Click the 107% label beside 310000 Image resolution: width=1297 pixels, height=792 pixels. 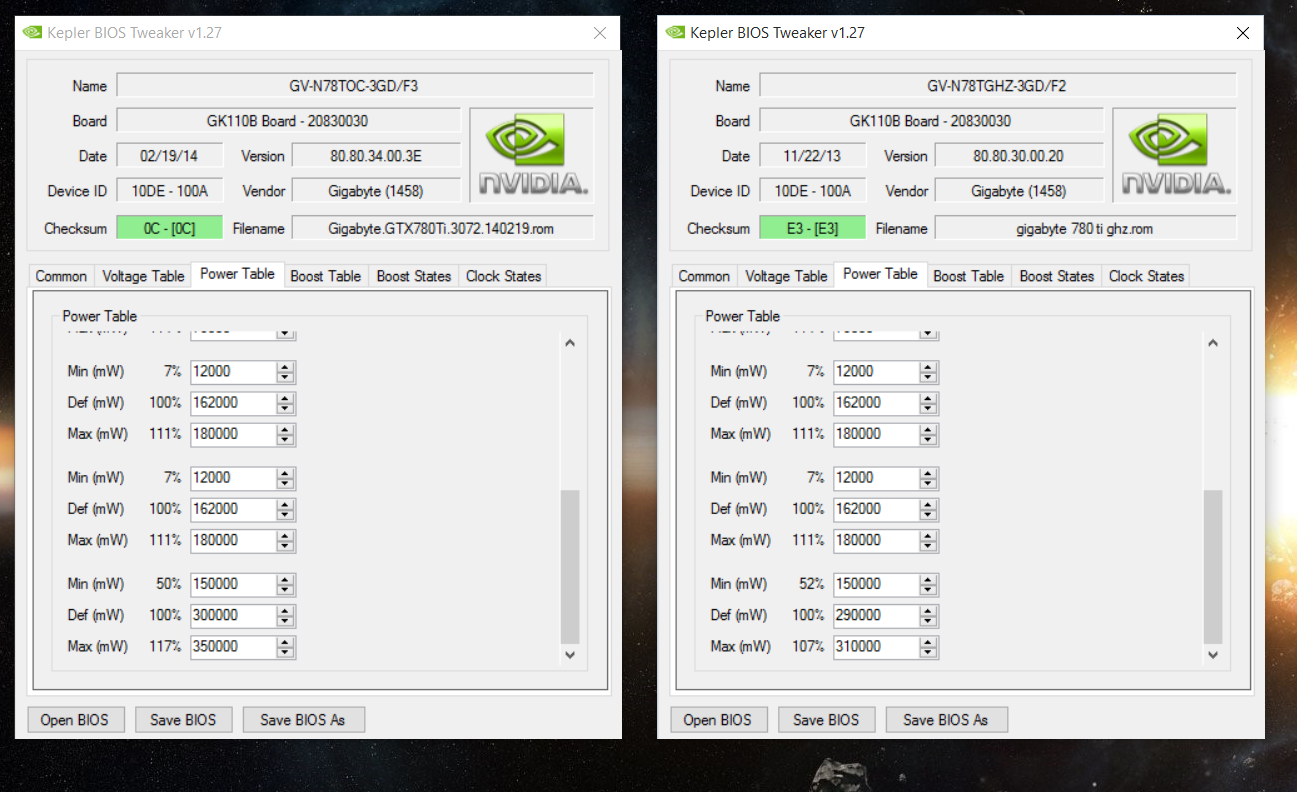(x=808, y=647)
